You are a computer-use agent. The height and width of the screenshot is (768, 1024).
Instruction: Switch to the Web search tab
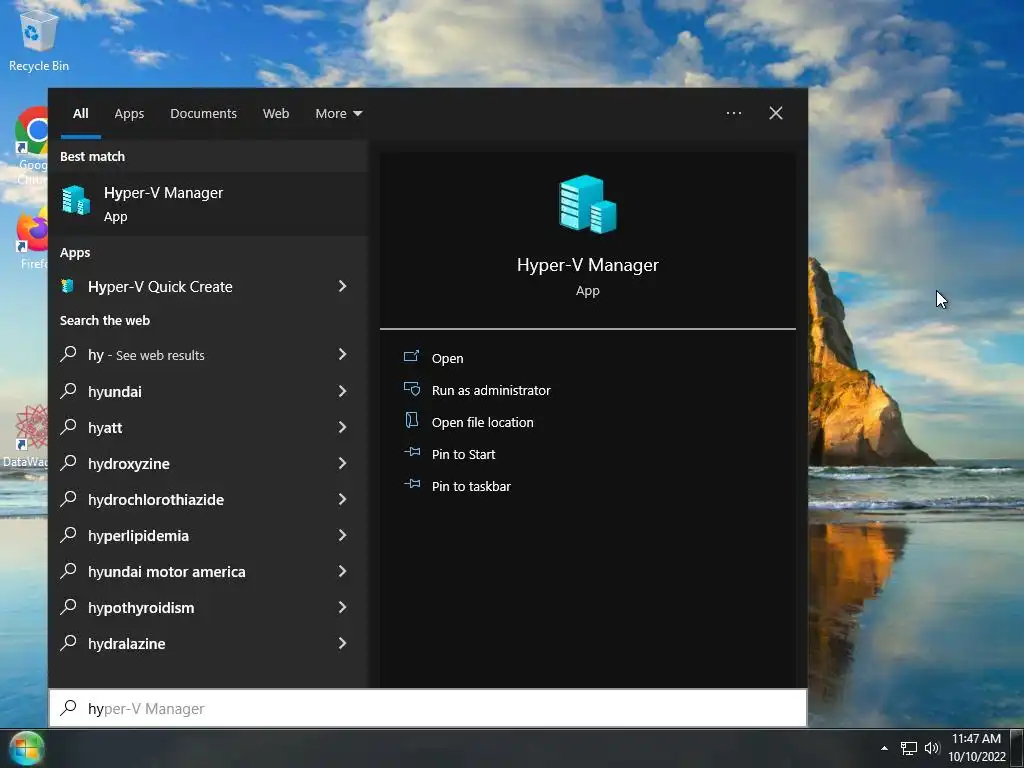click(x=276, y=114)
